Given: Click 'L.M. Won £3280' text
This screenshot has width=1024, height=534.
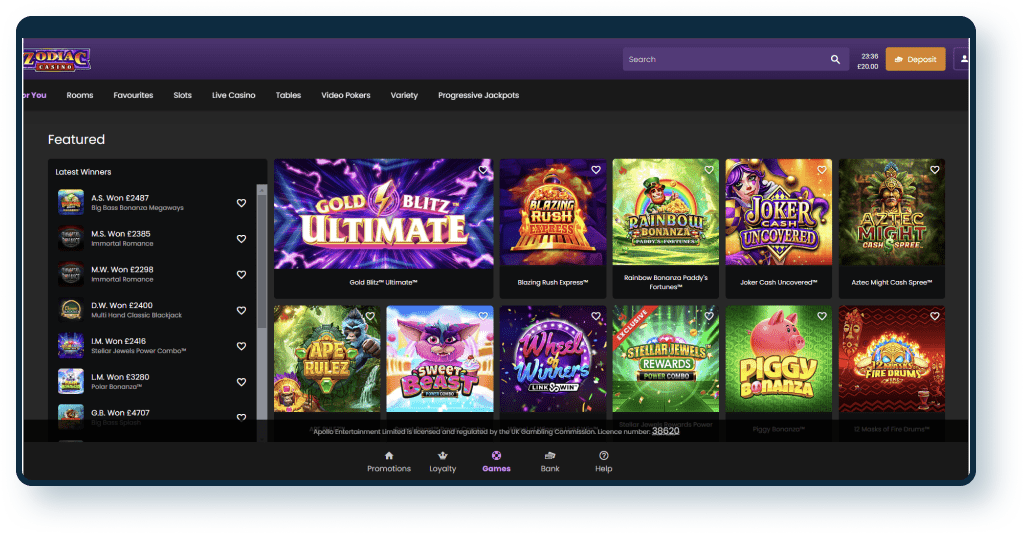Looking at the screenshot, I should point(120,377).
